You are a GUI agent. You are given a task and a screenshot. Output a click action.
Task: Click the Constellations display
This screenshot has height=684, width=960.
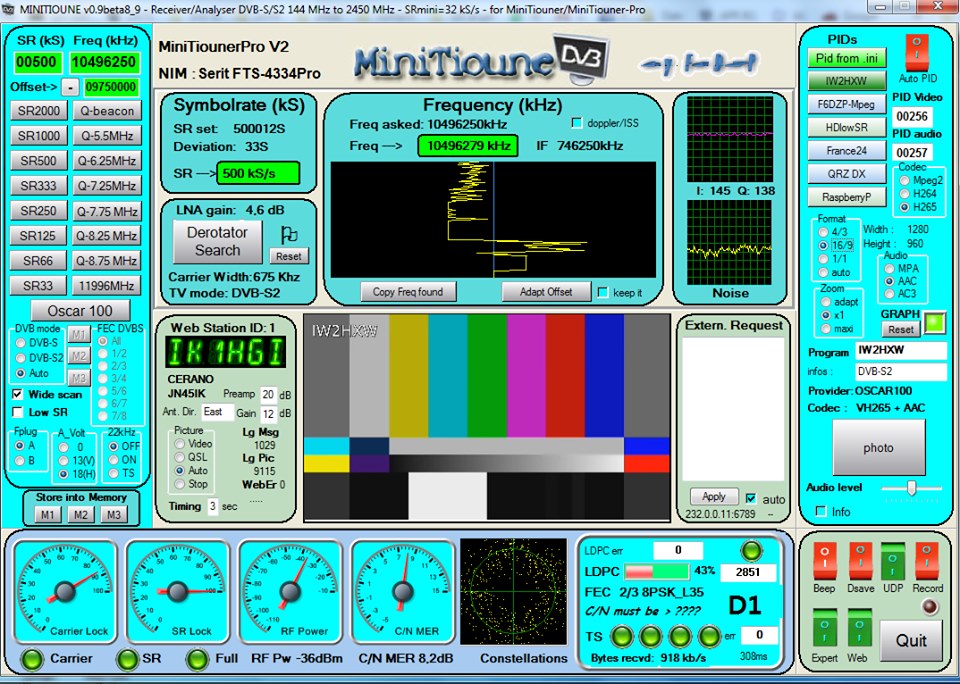tap(513, 592)
